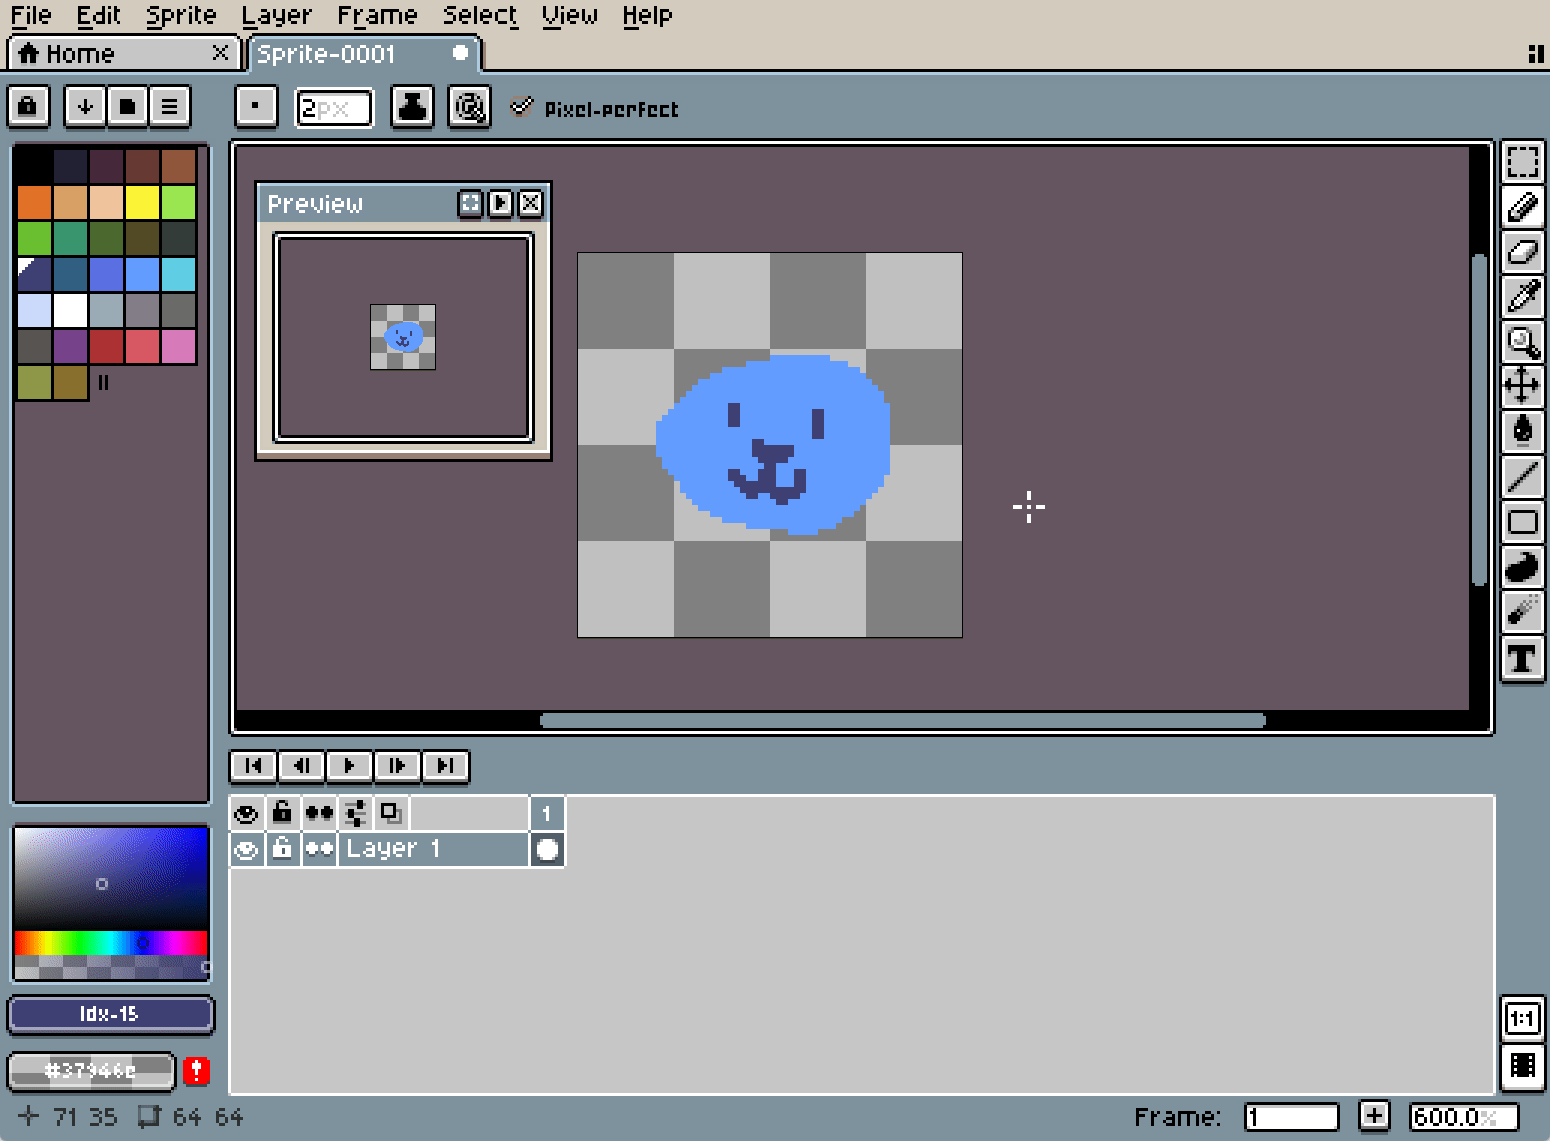Screen dimensions: 1550x1141
Task: Adjust hue on the rainbow slider
Action: [x=111, y=943]
